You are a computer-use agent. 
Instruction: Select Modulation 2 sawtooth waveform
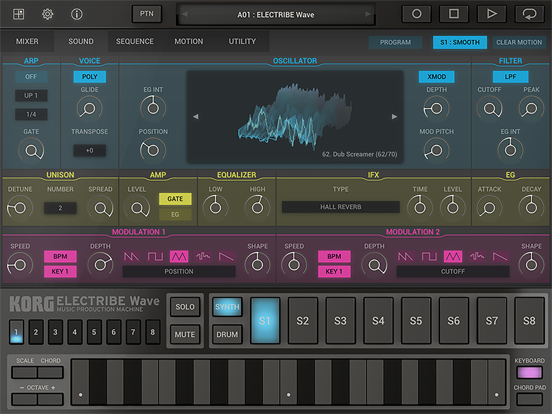click(405, 257)
